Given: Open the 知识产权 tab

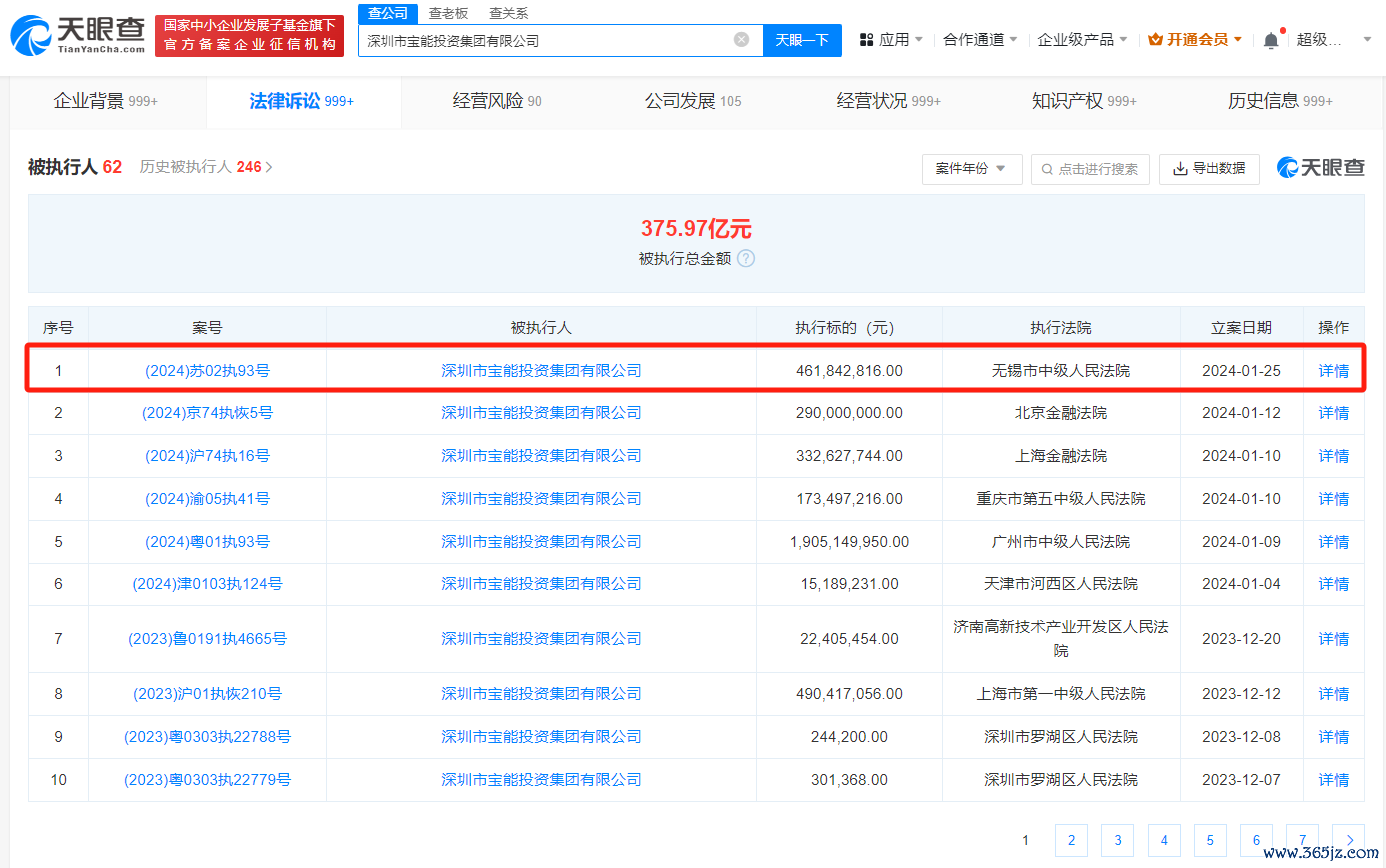Looking at the screenshot, I should (x=1084, y=101).
